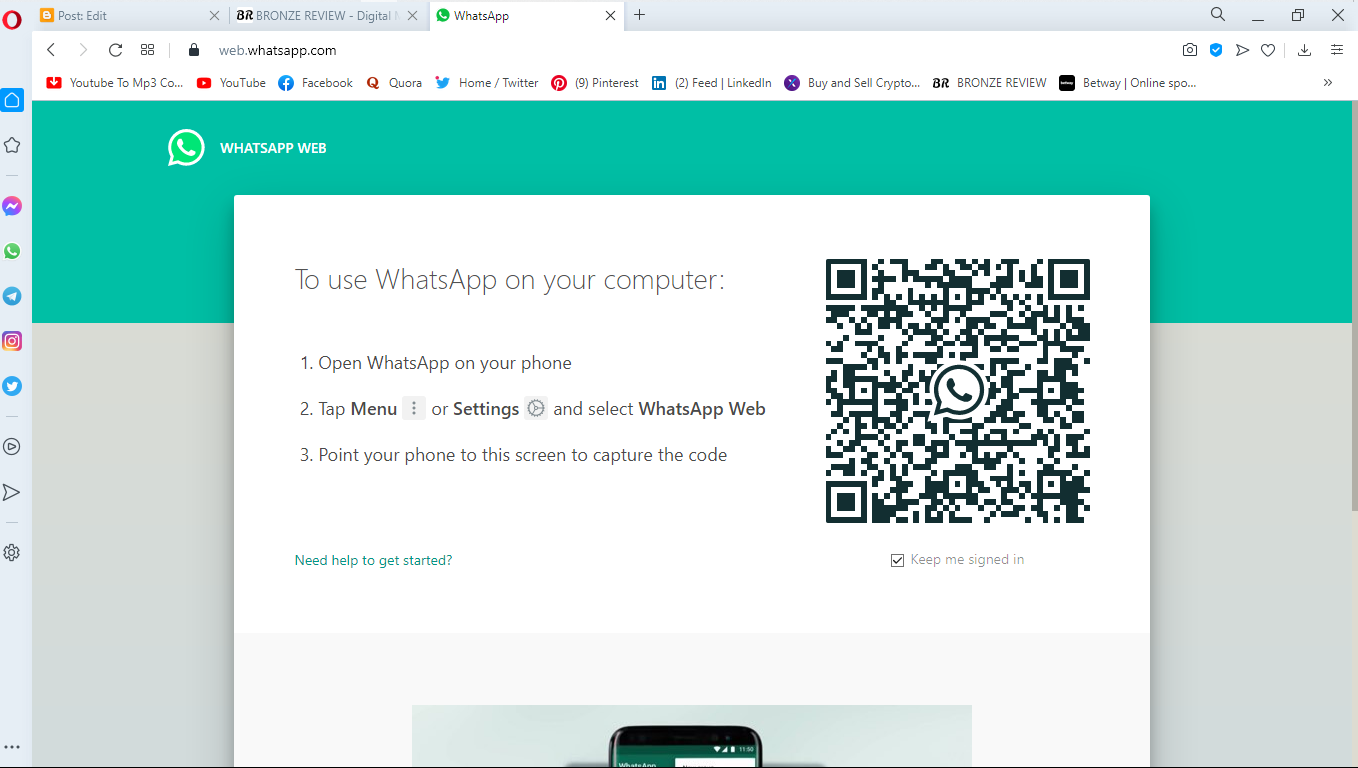
Task: Open Buy and Sell Crypto bookmark
Action: pos(852,83)
